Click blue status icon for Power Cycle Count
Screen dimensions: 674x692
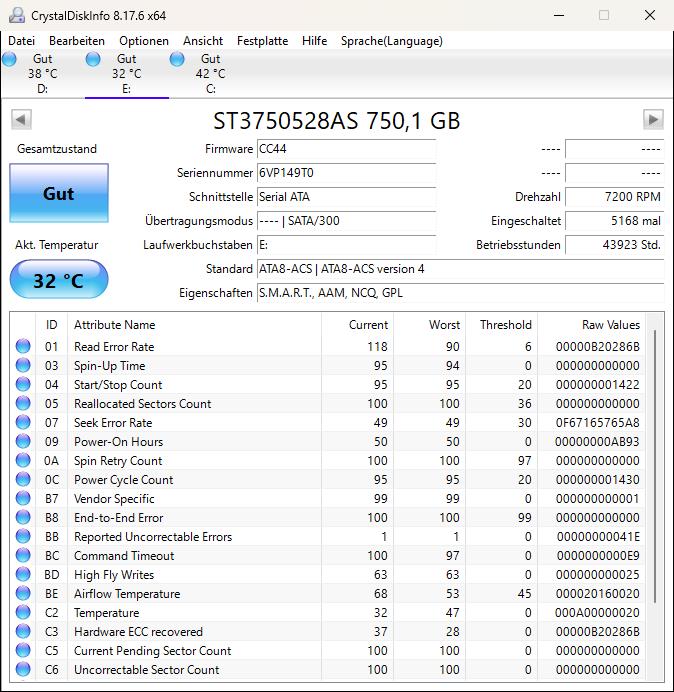pos(23,479)
